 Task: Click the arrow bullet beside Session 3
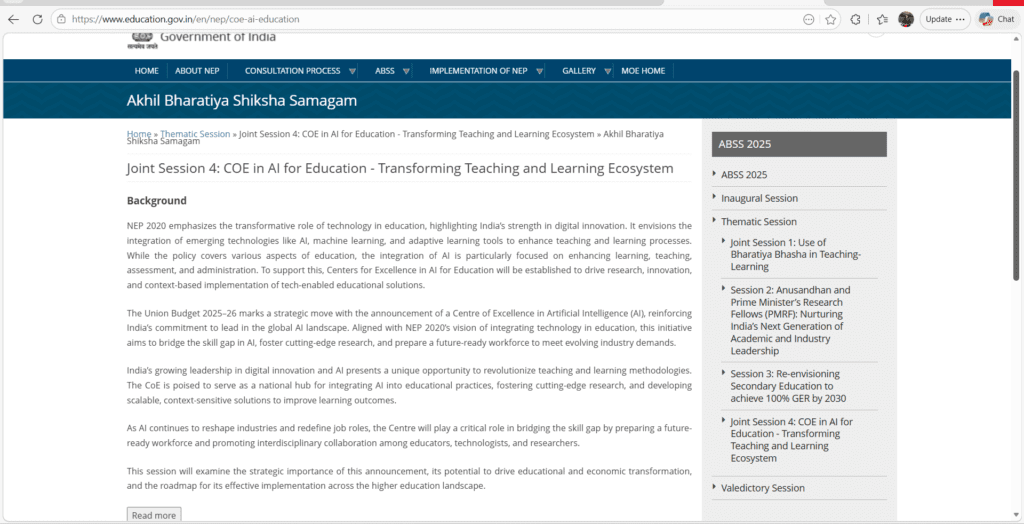(x=724, y=372)
